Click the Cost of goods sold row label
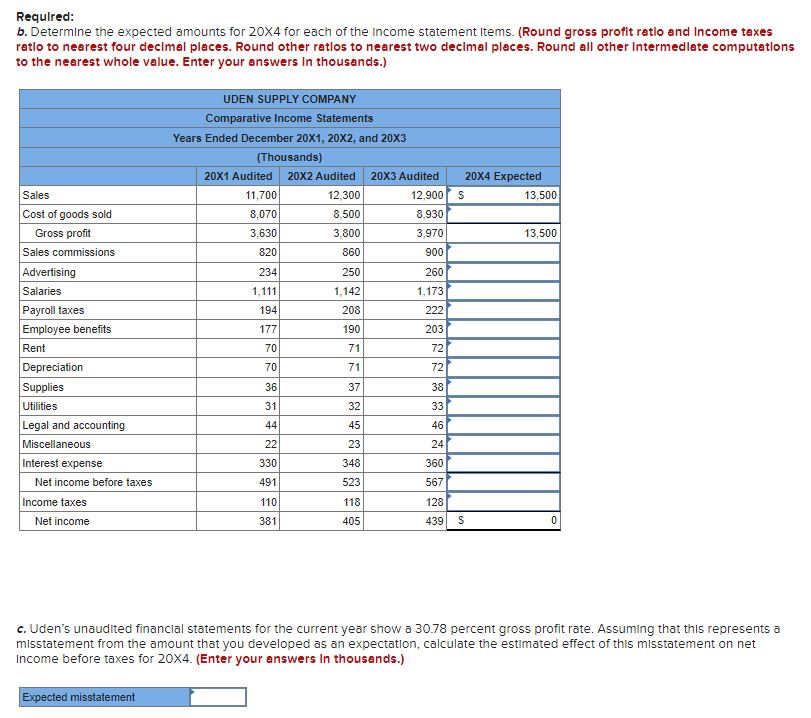Image resolution: width=811 pixels, height=718 pixels. click(67, 215)
